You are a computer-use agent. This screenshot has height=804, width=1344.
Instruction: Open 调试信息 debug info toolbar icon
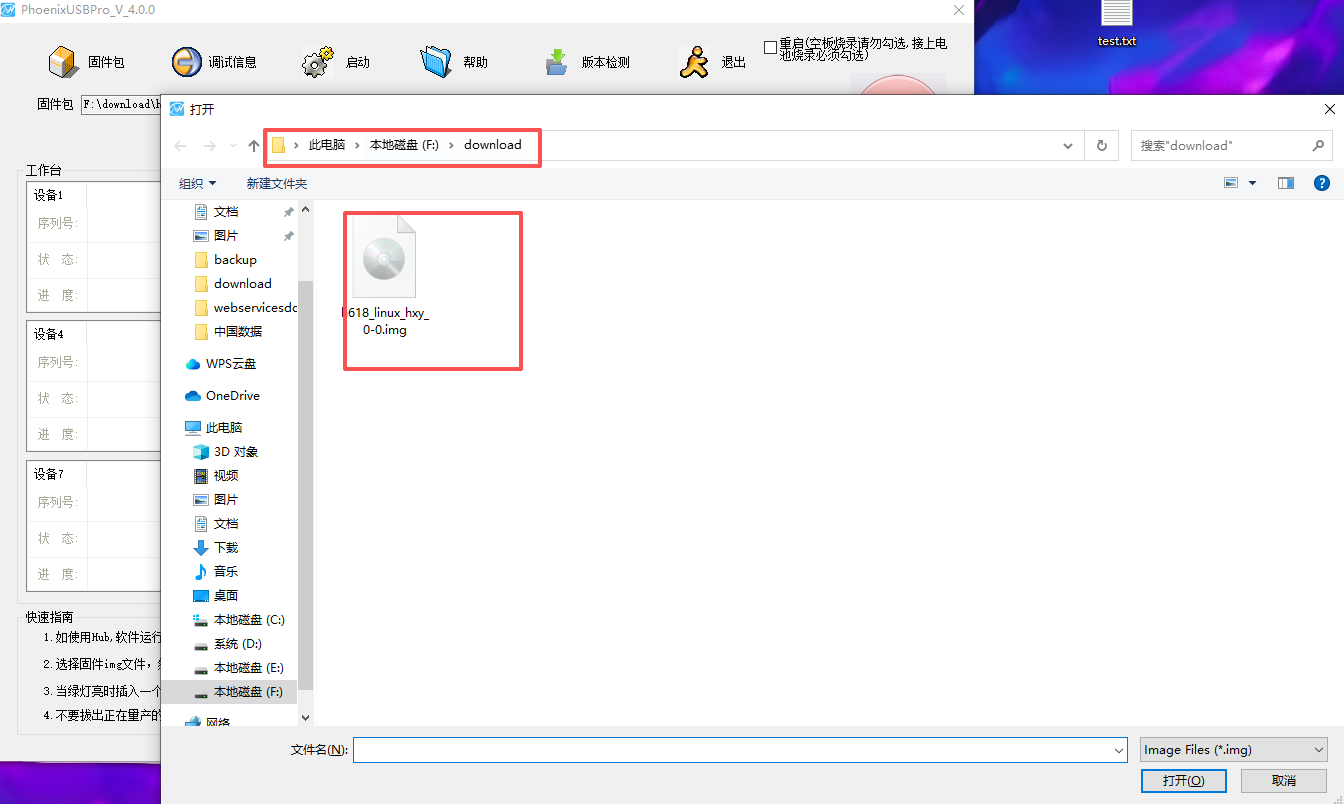(x=186, y=62)
